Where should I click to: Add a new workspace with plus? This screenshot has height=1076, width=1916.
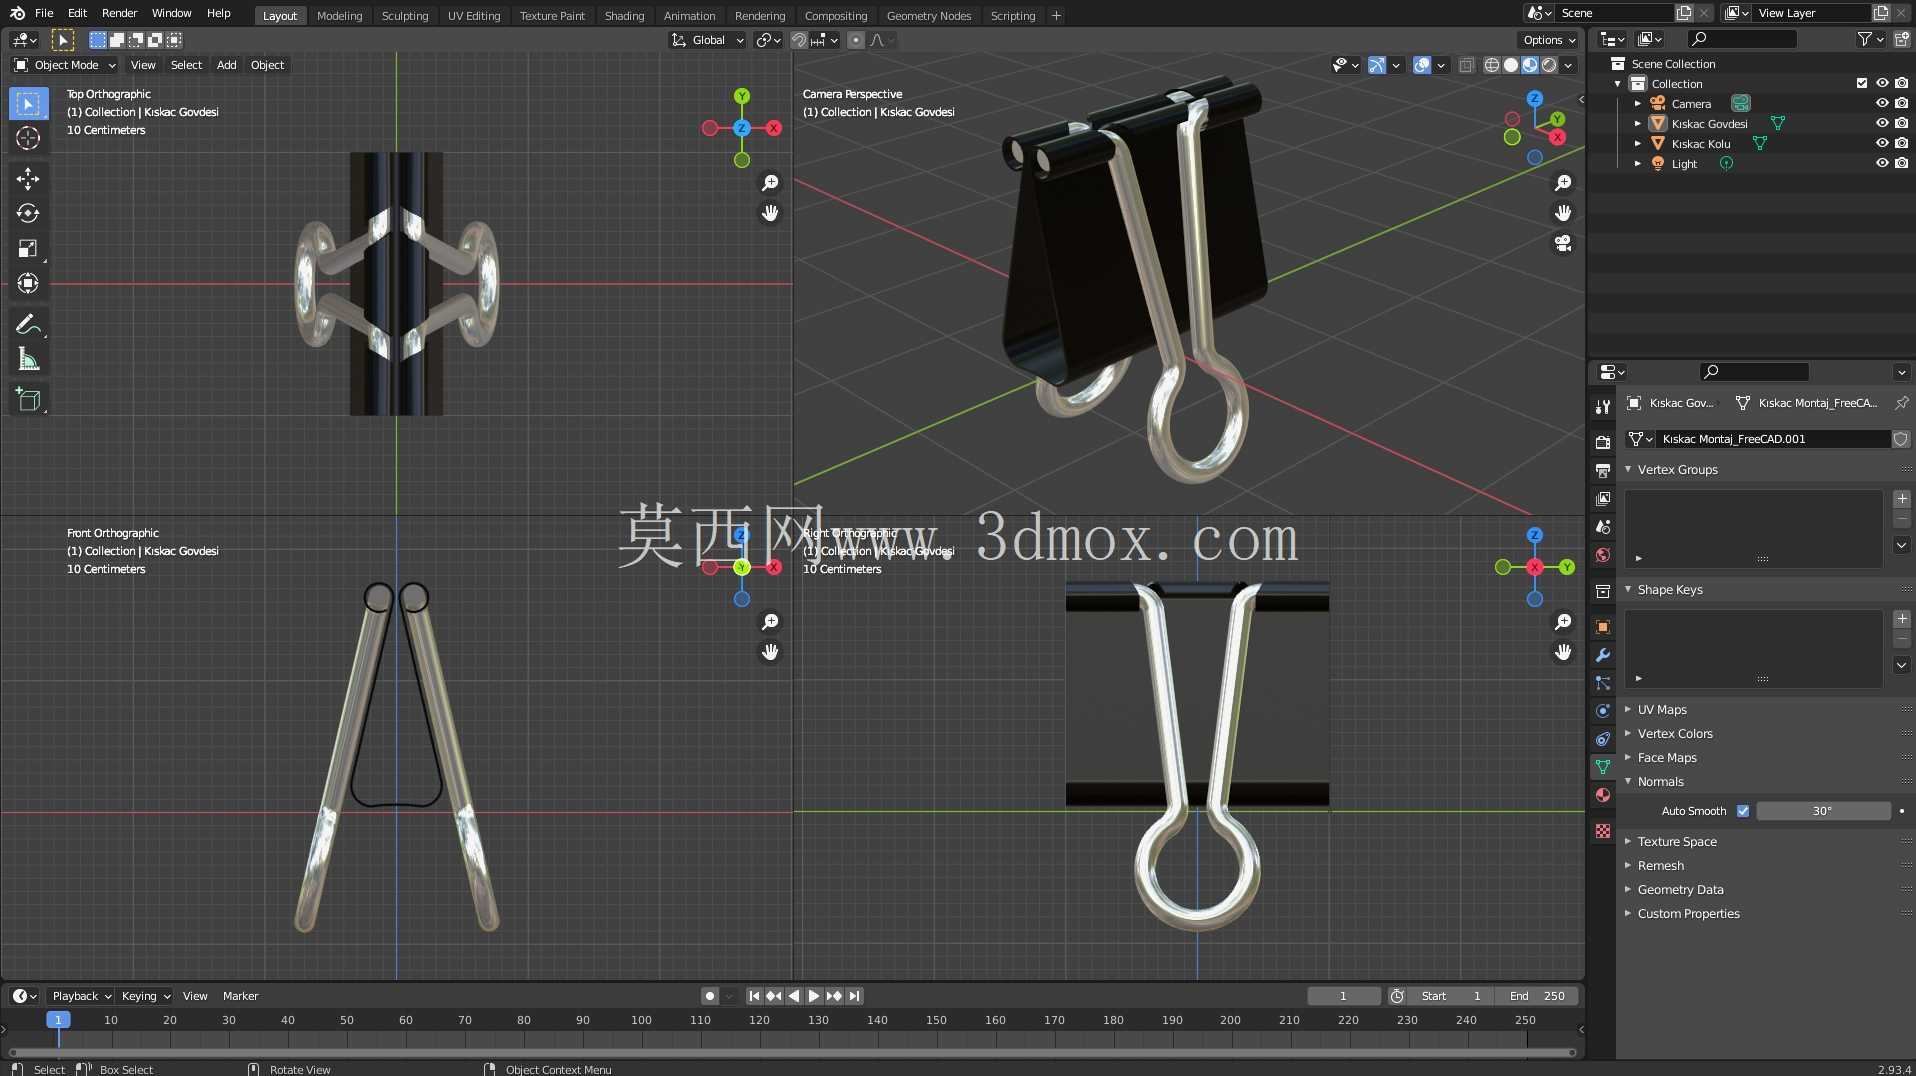click(x=1056, y=16)
